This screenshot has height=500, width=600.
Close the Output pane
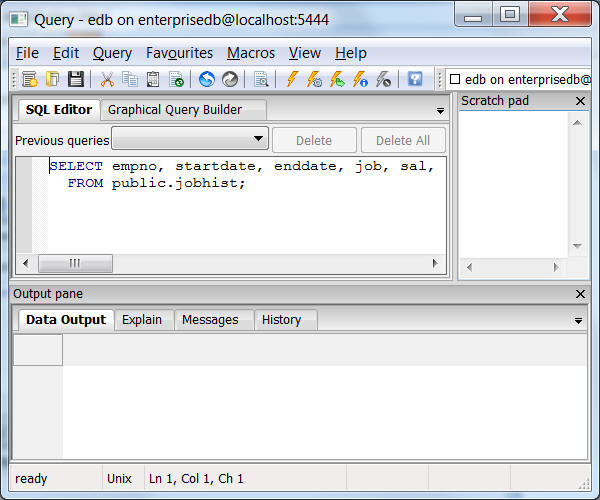tap(580, 294)
